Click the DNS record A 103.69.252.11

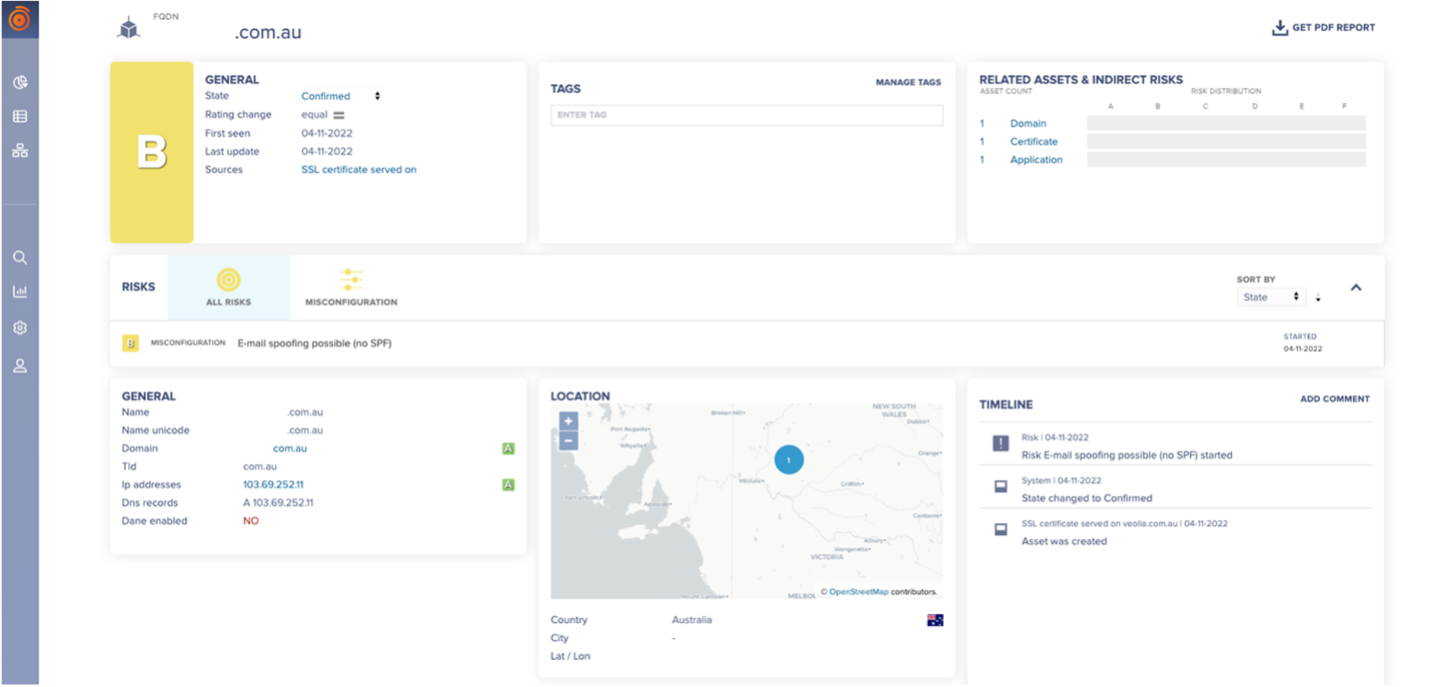click(x=278, y=503)
